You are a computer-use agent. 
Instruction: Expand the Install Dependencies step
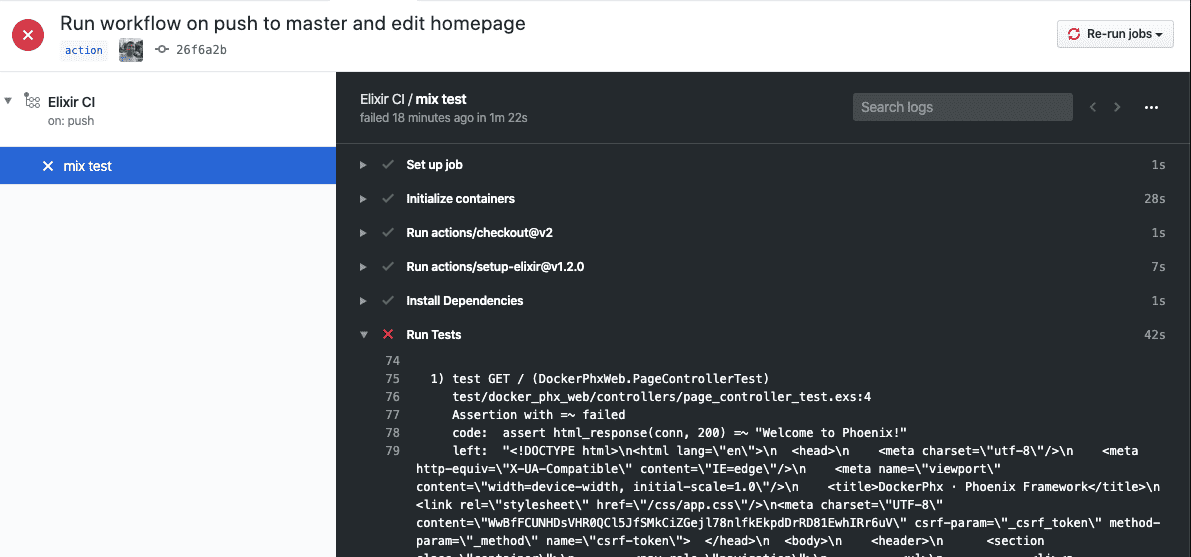pos(364,301)
